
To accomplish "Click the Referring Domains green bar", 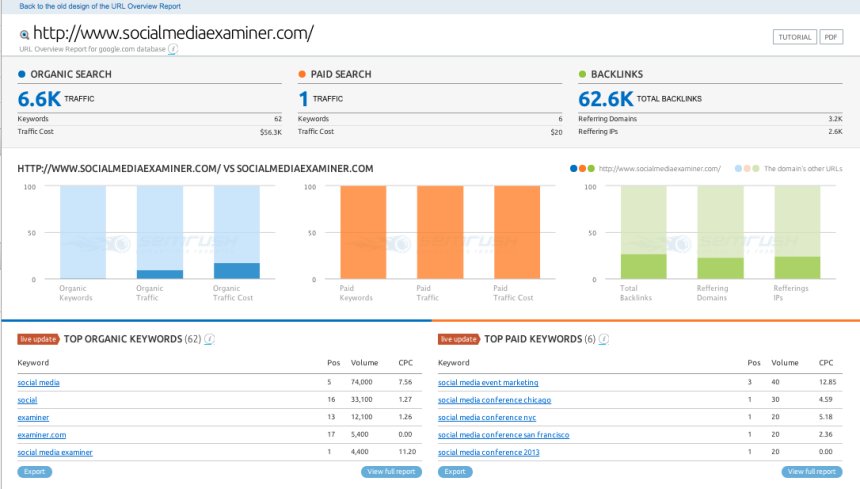I will (x=721, y=232).
